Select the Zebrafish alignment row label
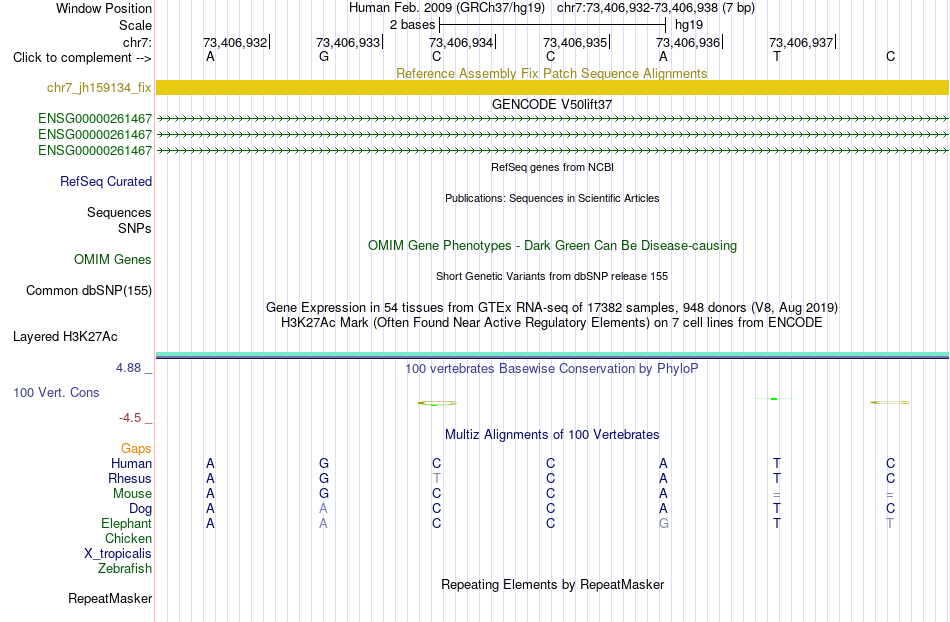This screenshot has width=950, height=622. coord(125,568)
